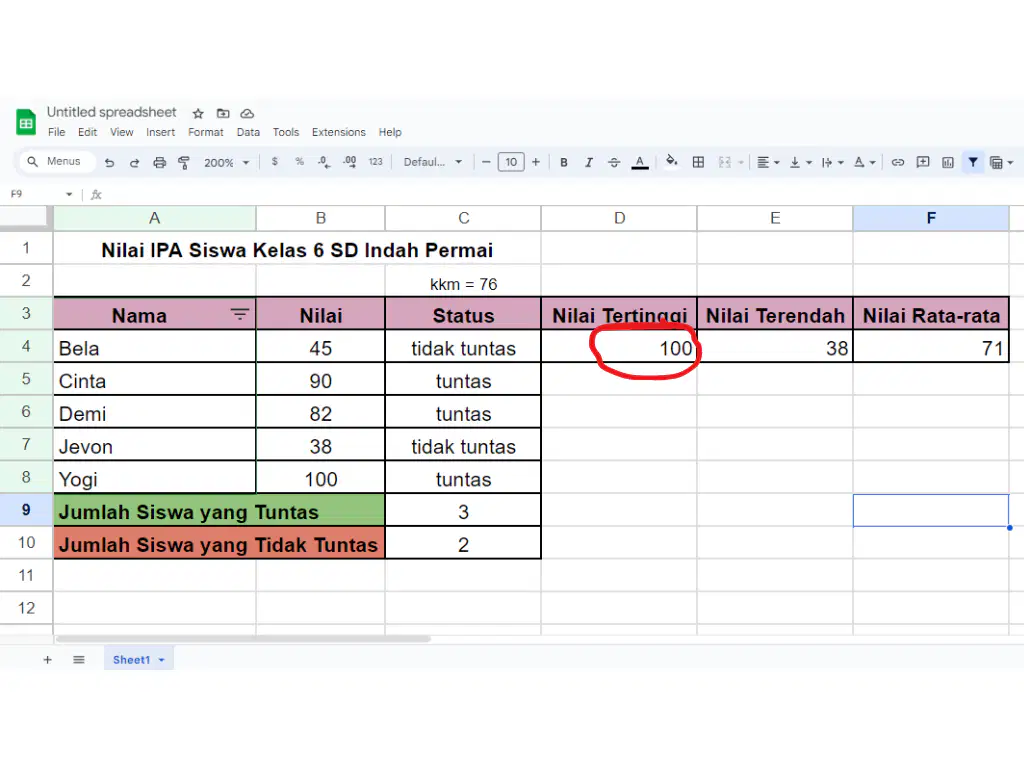The width and height of the screenshot is (1024, 768).
Task: Open the View menu
Action: point(121,132)
